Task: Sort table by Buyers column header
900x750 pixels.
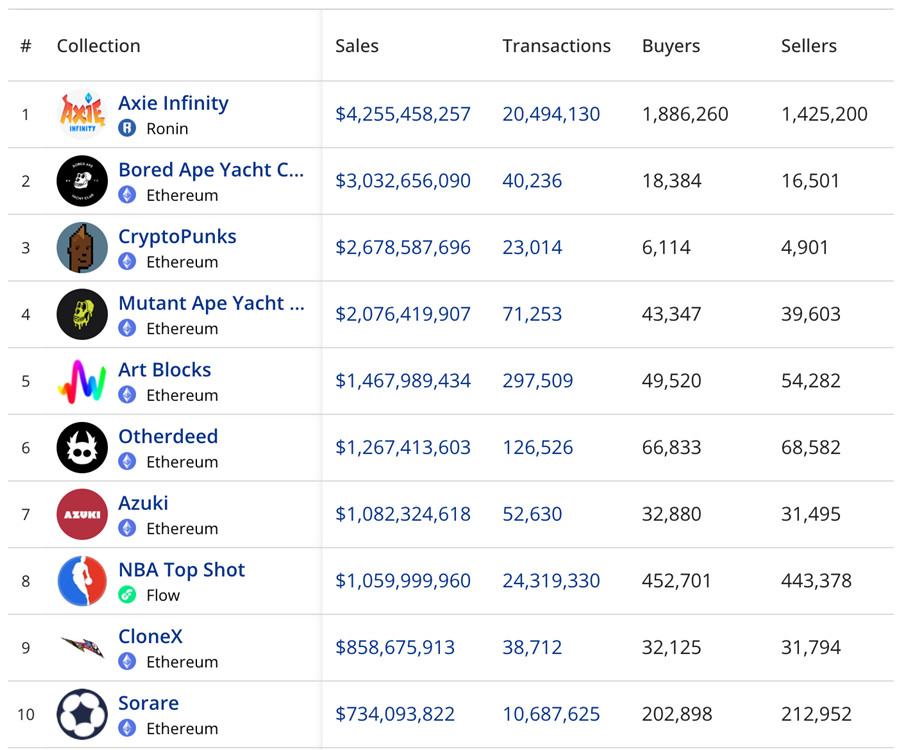Action: click(671, 46)
